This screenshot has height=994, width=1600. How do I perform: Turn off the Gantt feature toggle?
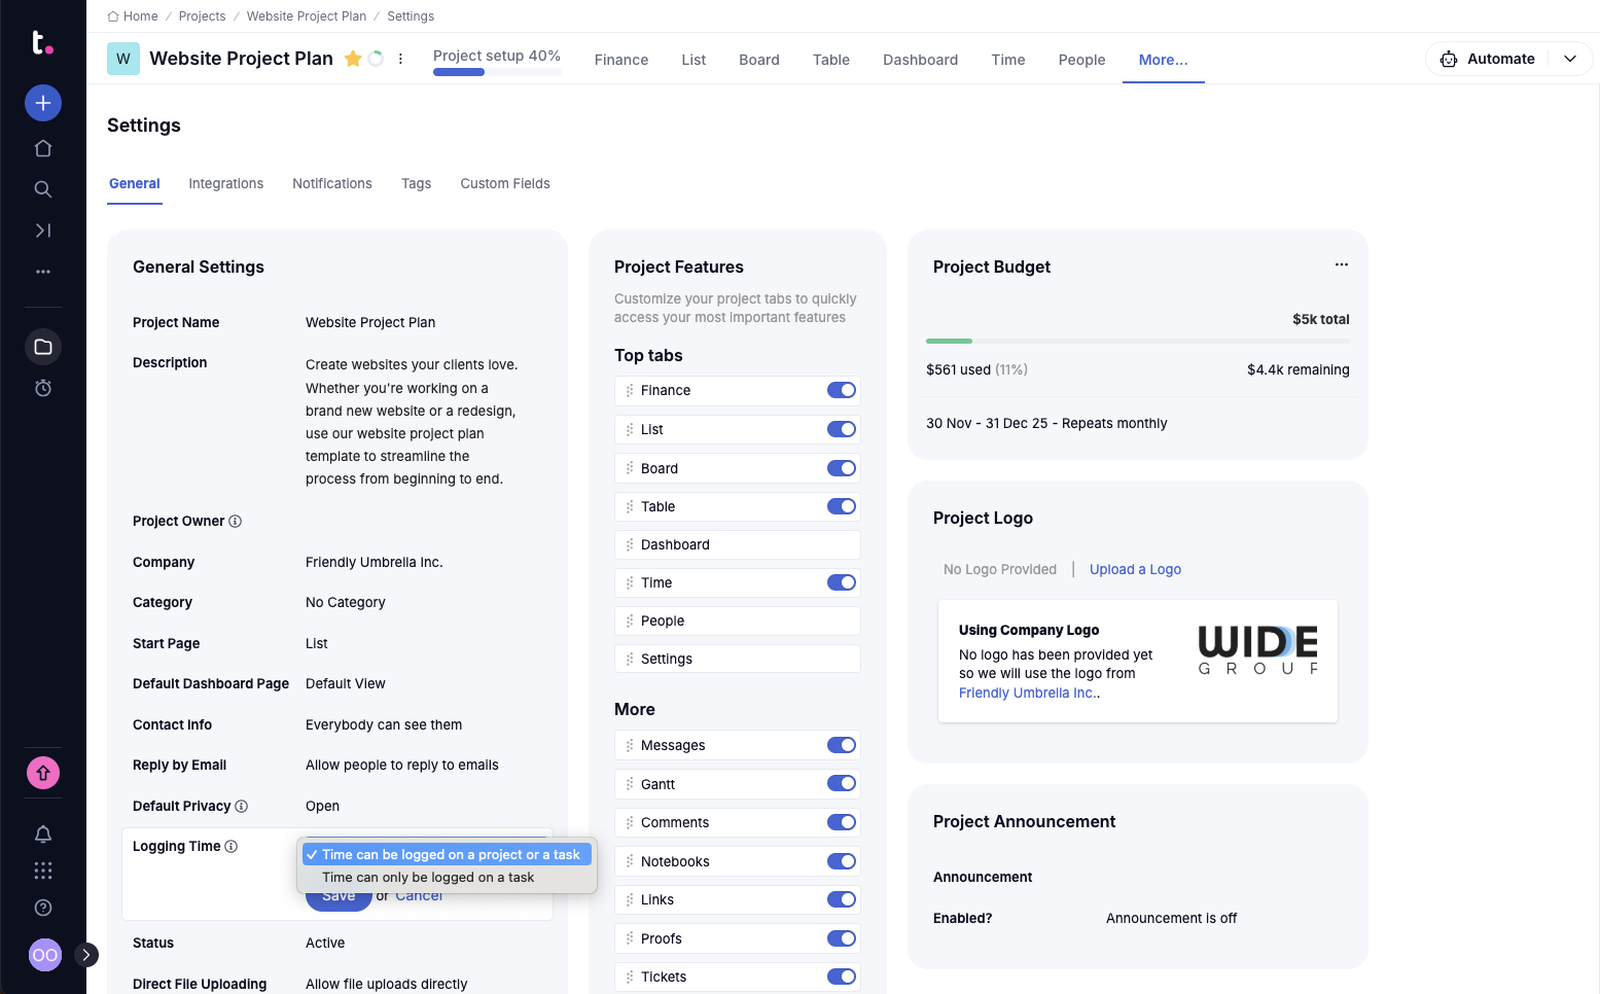[x=841, y=784]
